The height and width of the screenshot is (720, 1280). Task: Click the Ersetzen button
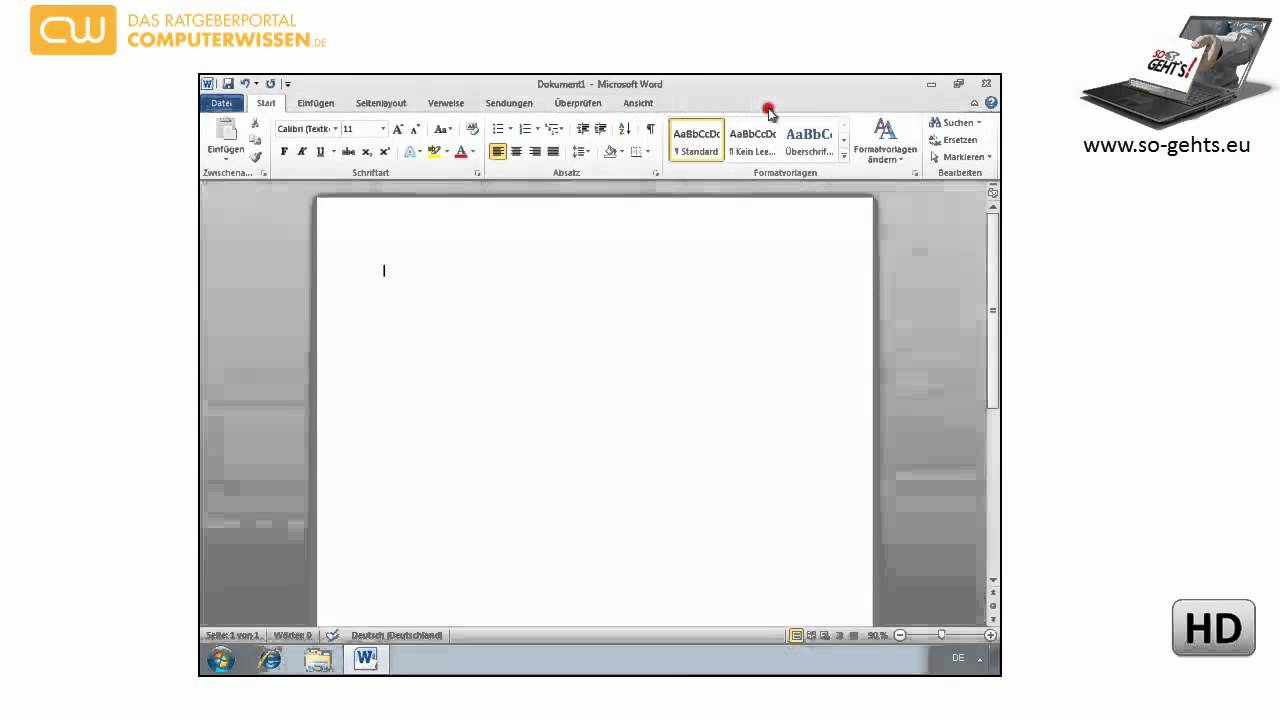[953, 140]
